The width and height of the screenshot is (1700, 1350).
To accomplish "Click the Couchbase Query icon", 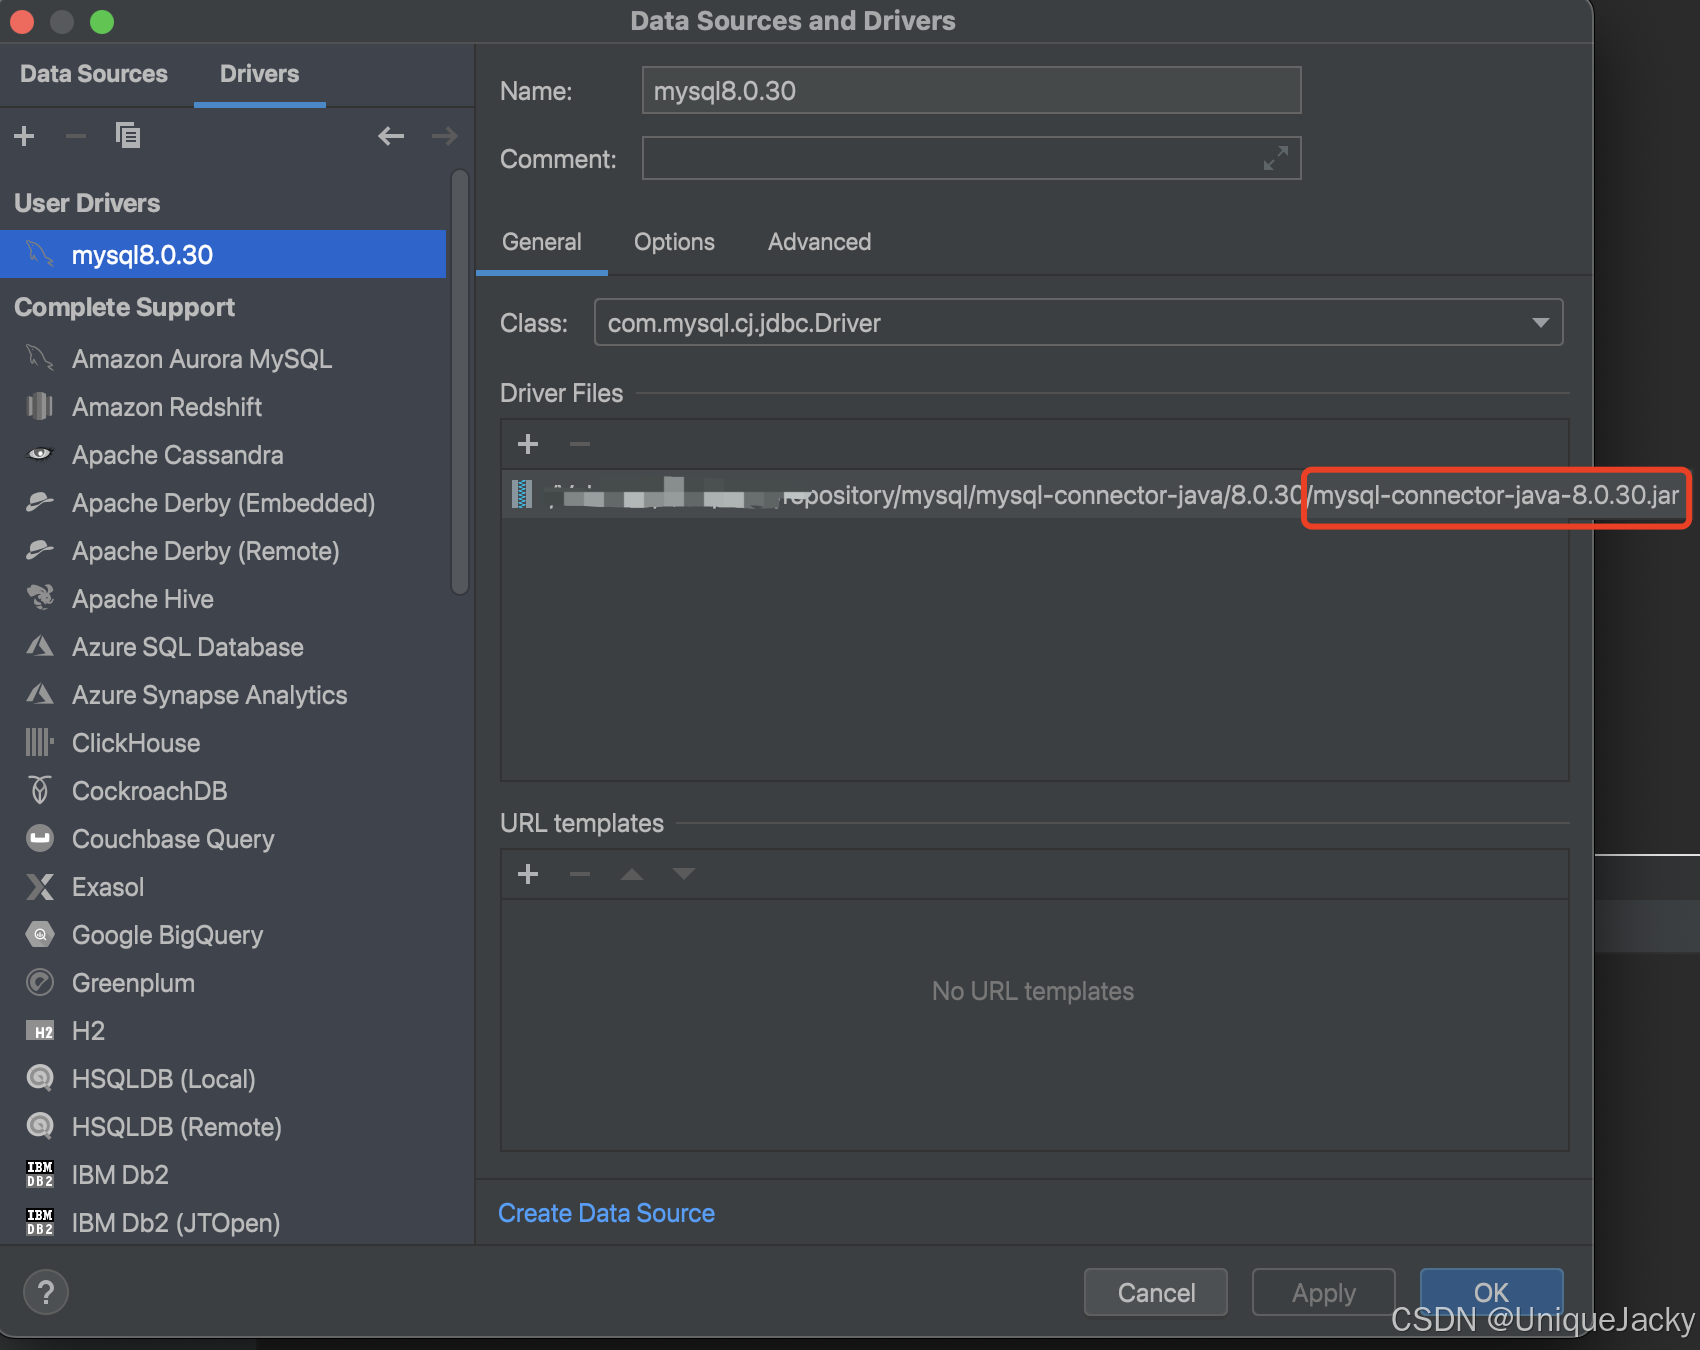I will click(x=40, y=838).
